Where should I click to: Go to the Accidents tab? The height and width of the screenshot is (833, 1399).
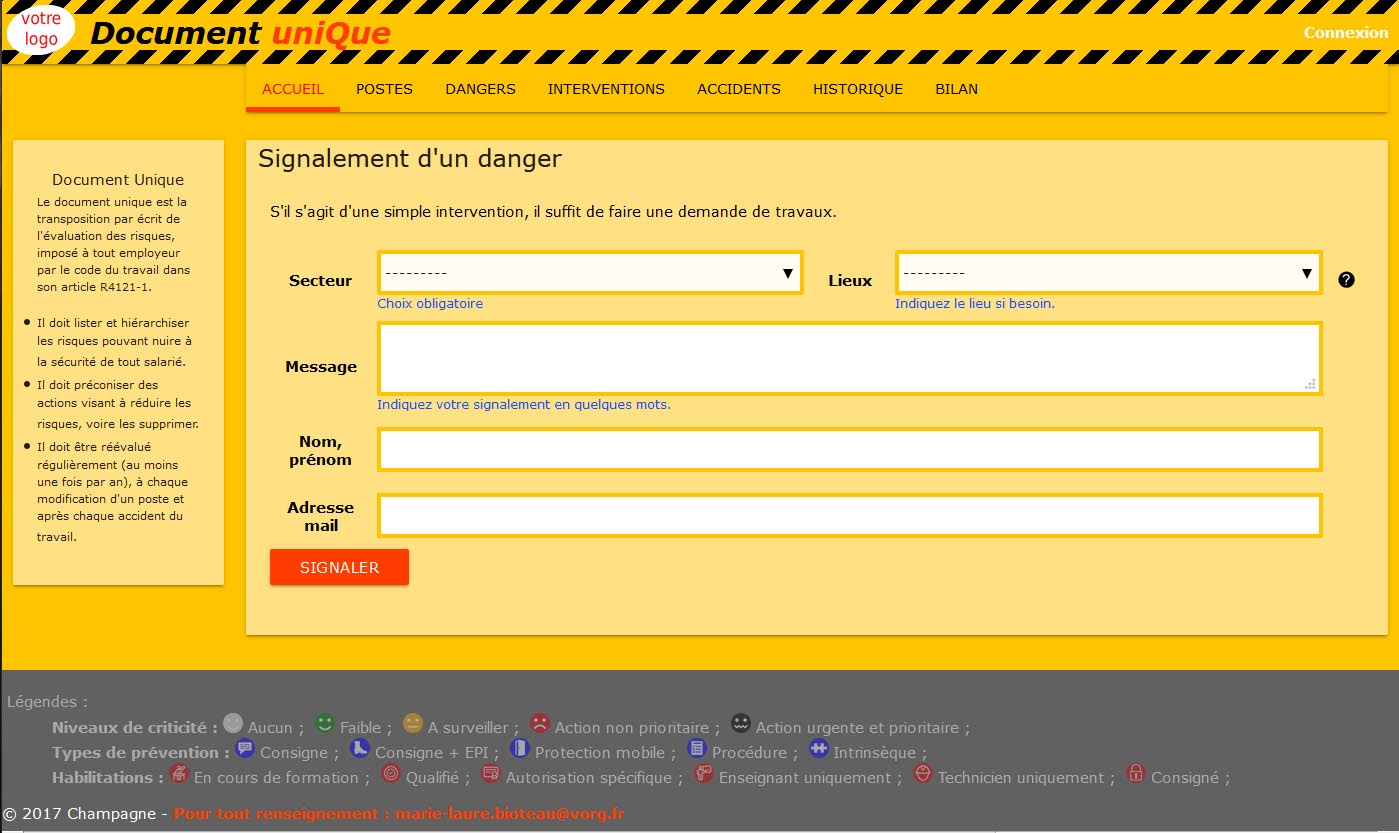click(x=738, y=89)
